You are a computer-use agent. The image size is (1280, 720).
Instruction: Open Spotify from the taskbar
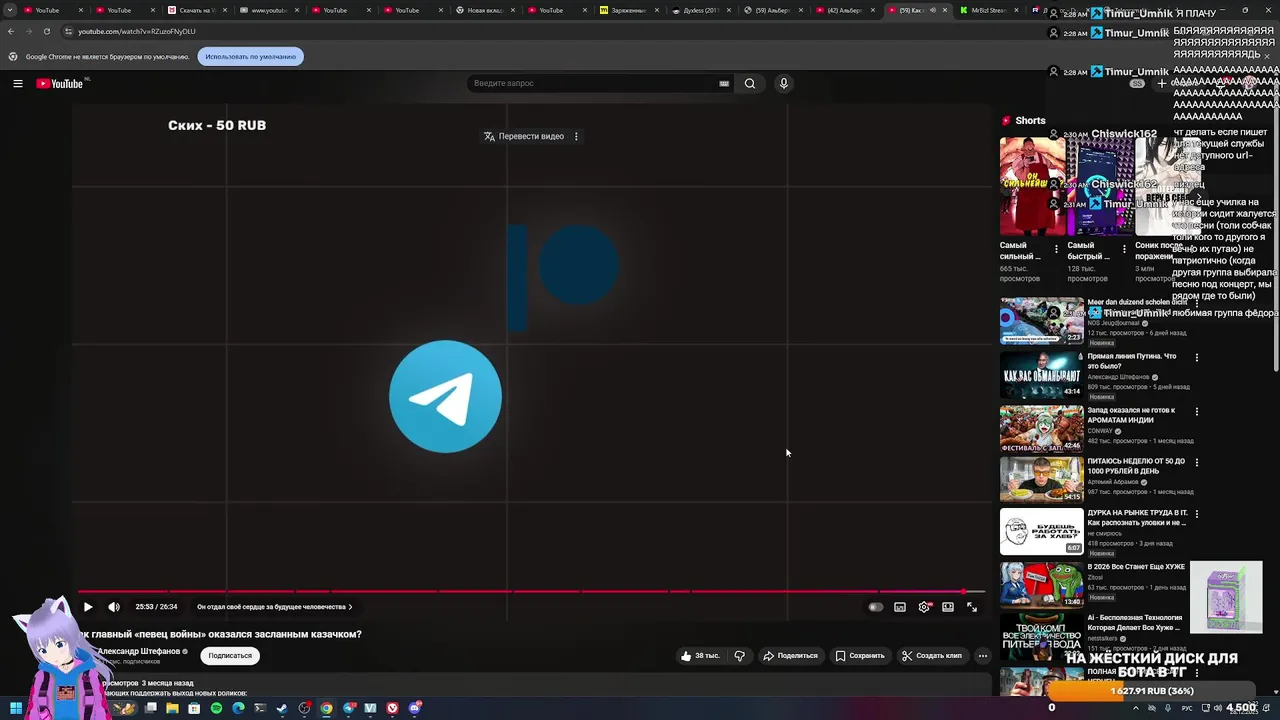[216, 708]
